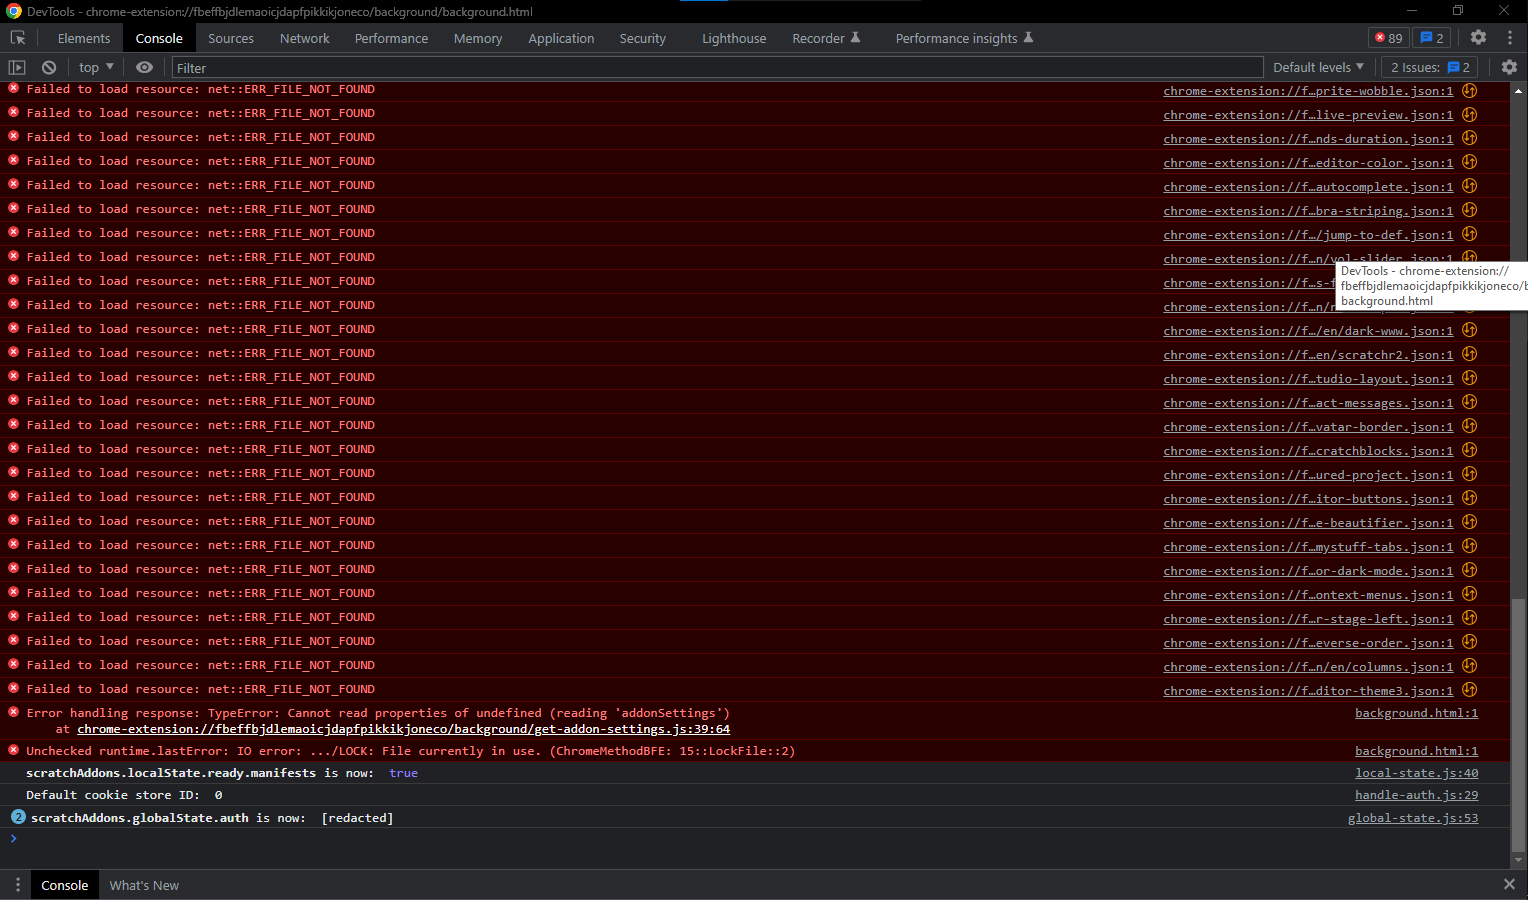
Task: Open the background.html:1 source link
Action: pos(1416,712)
